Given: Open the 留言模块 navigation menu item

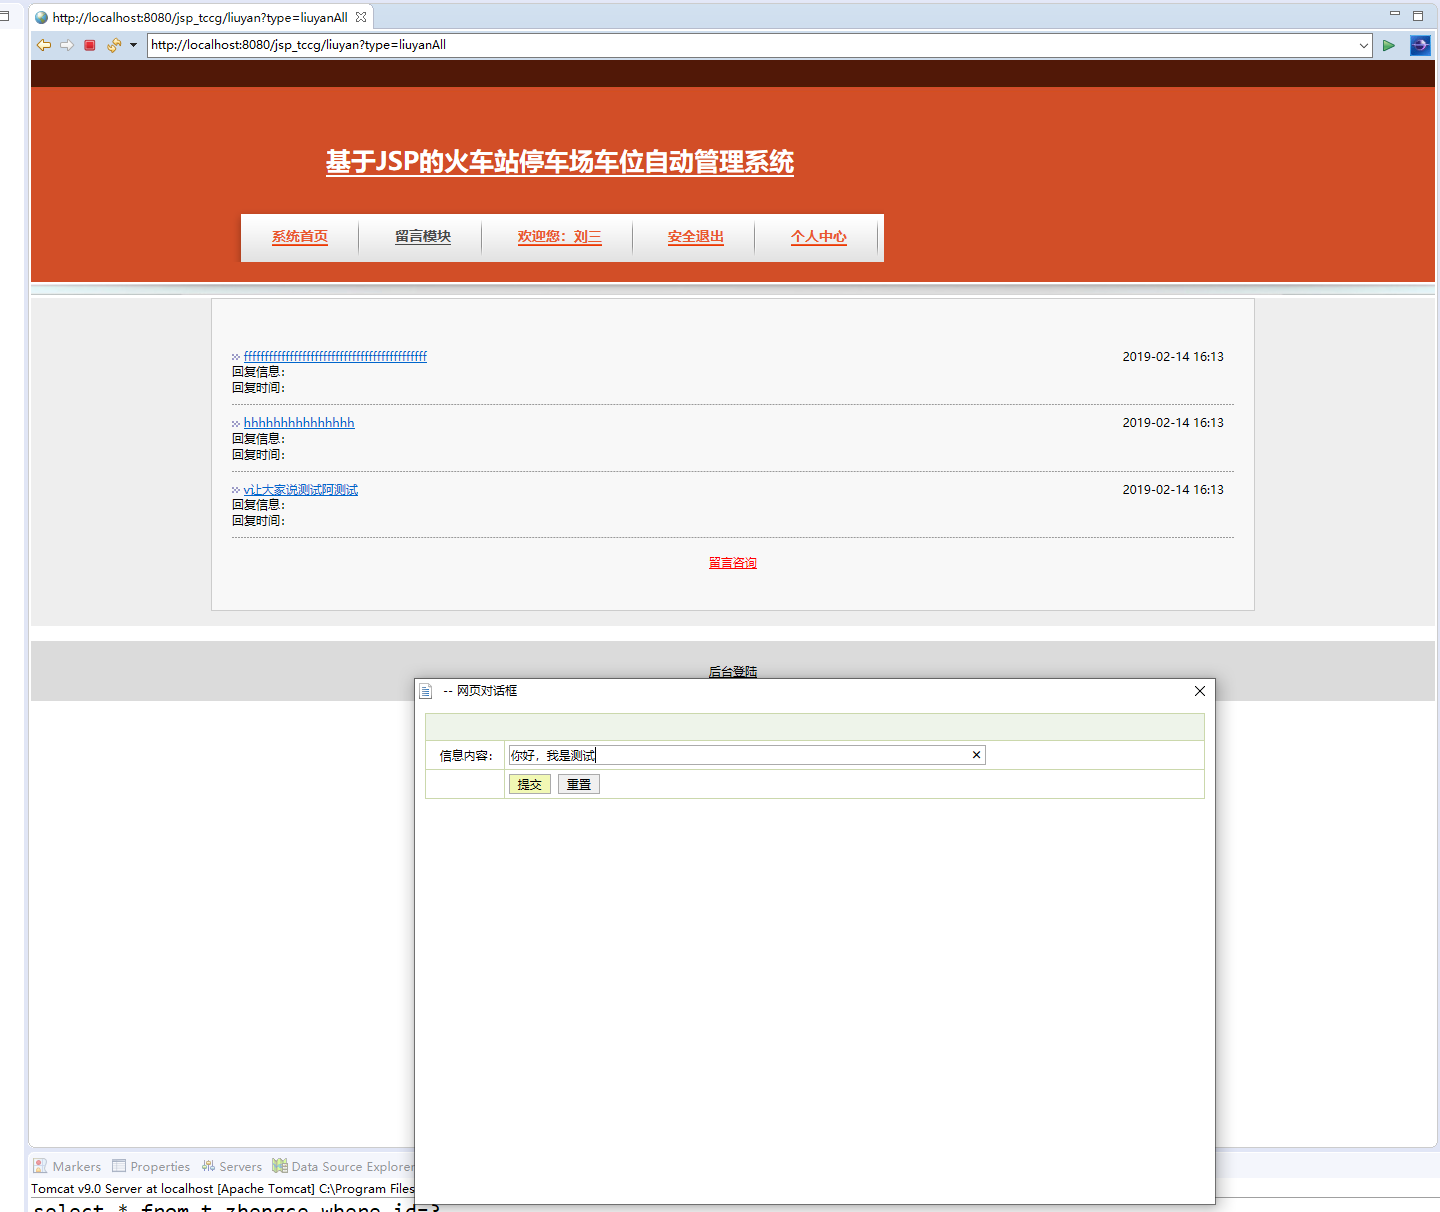Looking at the screenshot, I should [x=422, y=237].
